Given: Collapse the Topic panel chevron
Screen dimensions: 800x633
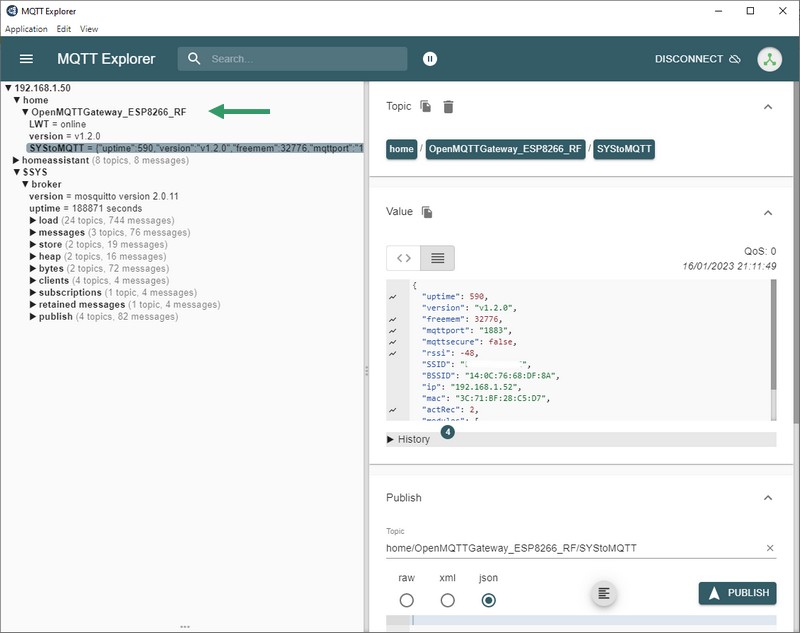Looking at the screenshot, I should click(768, 107).
